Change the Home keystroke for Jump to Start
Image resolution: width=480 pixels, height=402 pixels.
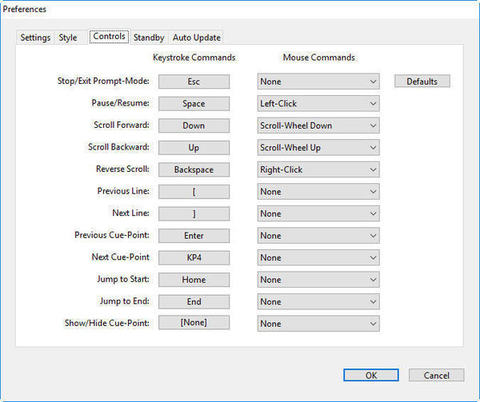tap(194, 280)
